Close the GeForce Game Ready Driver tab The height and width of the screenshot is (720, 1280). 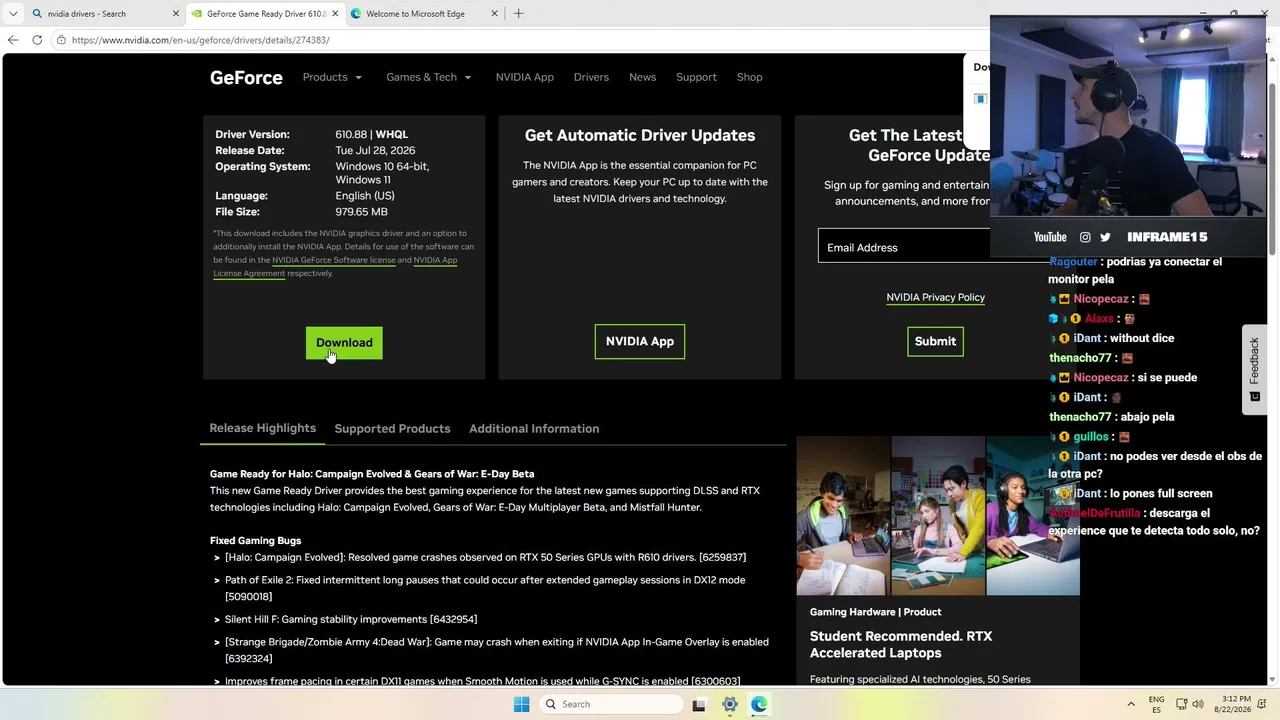(335, 14)
